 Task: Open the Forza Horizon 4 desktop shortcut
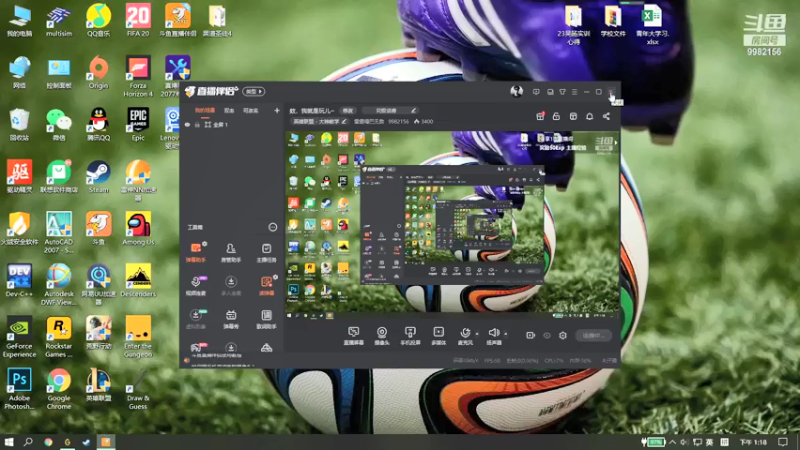(x=138, y=77)
